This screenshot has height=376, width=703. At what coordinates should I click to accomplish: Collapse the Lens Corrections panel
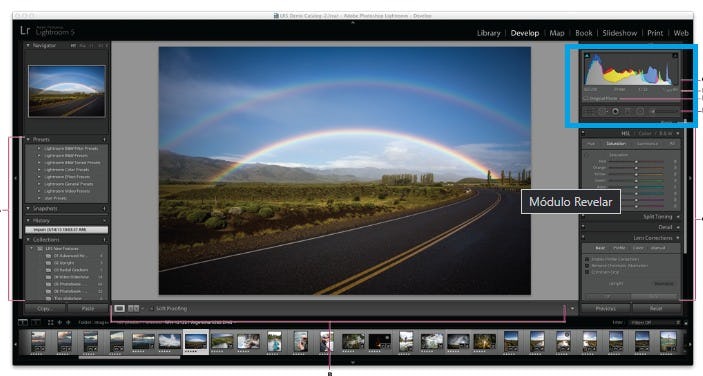click(678, 238)
